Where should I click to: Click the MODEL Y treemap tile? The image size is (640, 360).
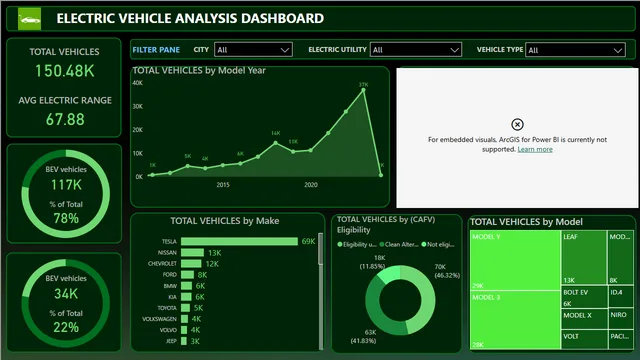point(515,260)
